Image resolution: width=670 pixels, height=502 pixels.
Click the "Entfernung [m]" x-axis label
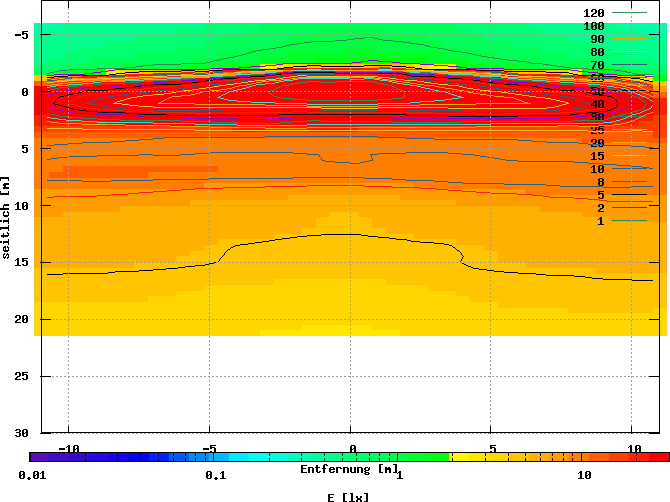[350, 468]
